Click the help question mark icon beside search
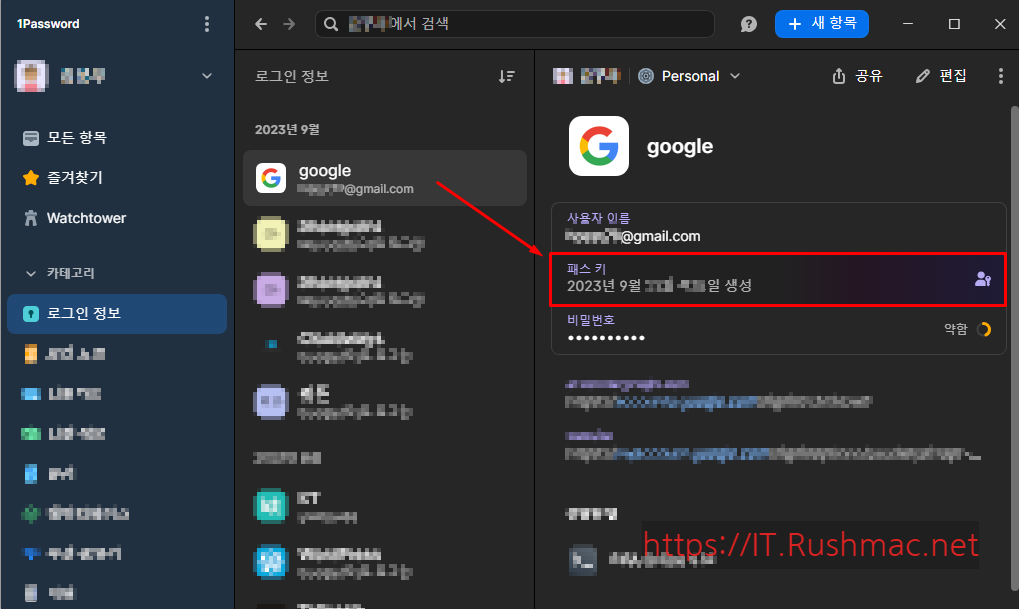The image size is (1019, 609). coord(748,23)
